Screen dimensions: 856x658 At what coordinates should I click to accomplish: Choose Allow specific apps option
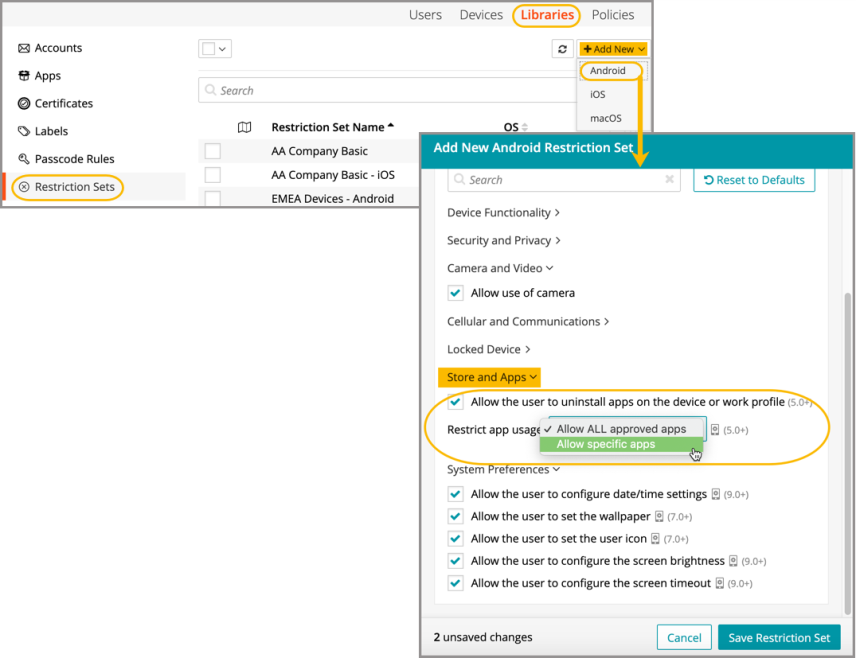pyautogui.click(x=606, y=445)
